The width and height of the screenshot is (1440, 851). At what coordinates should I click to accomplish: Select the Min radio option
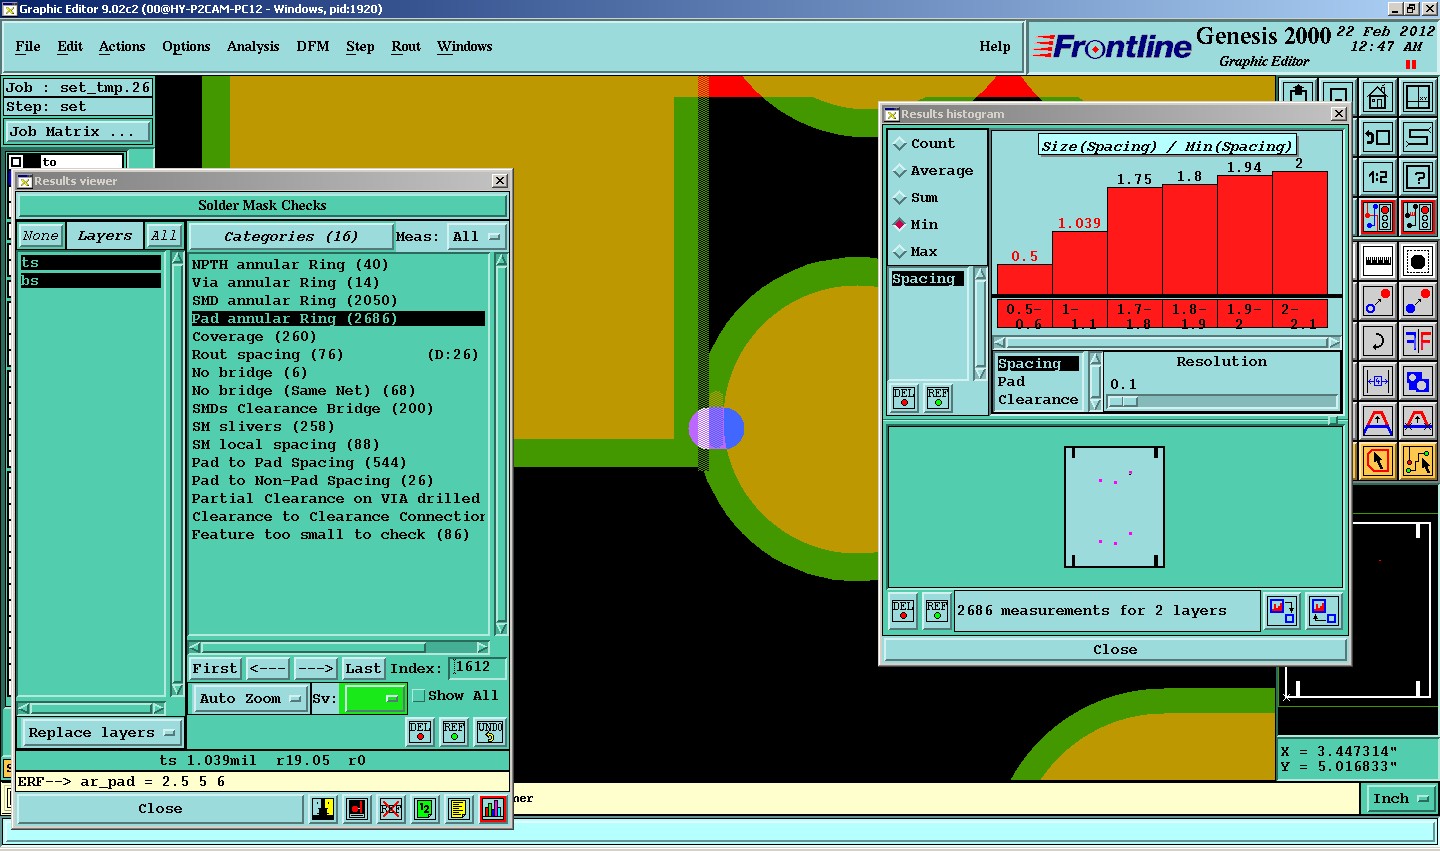[x=915, y=225]
